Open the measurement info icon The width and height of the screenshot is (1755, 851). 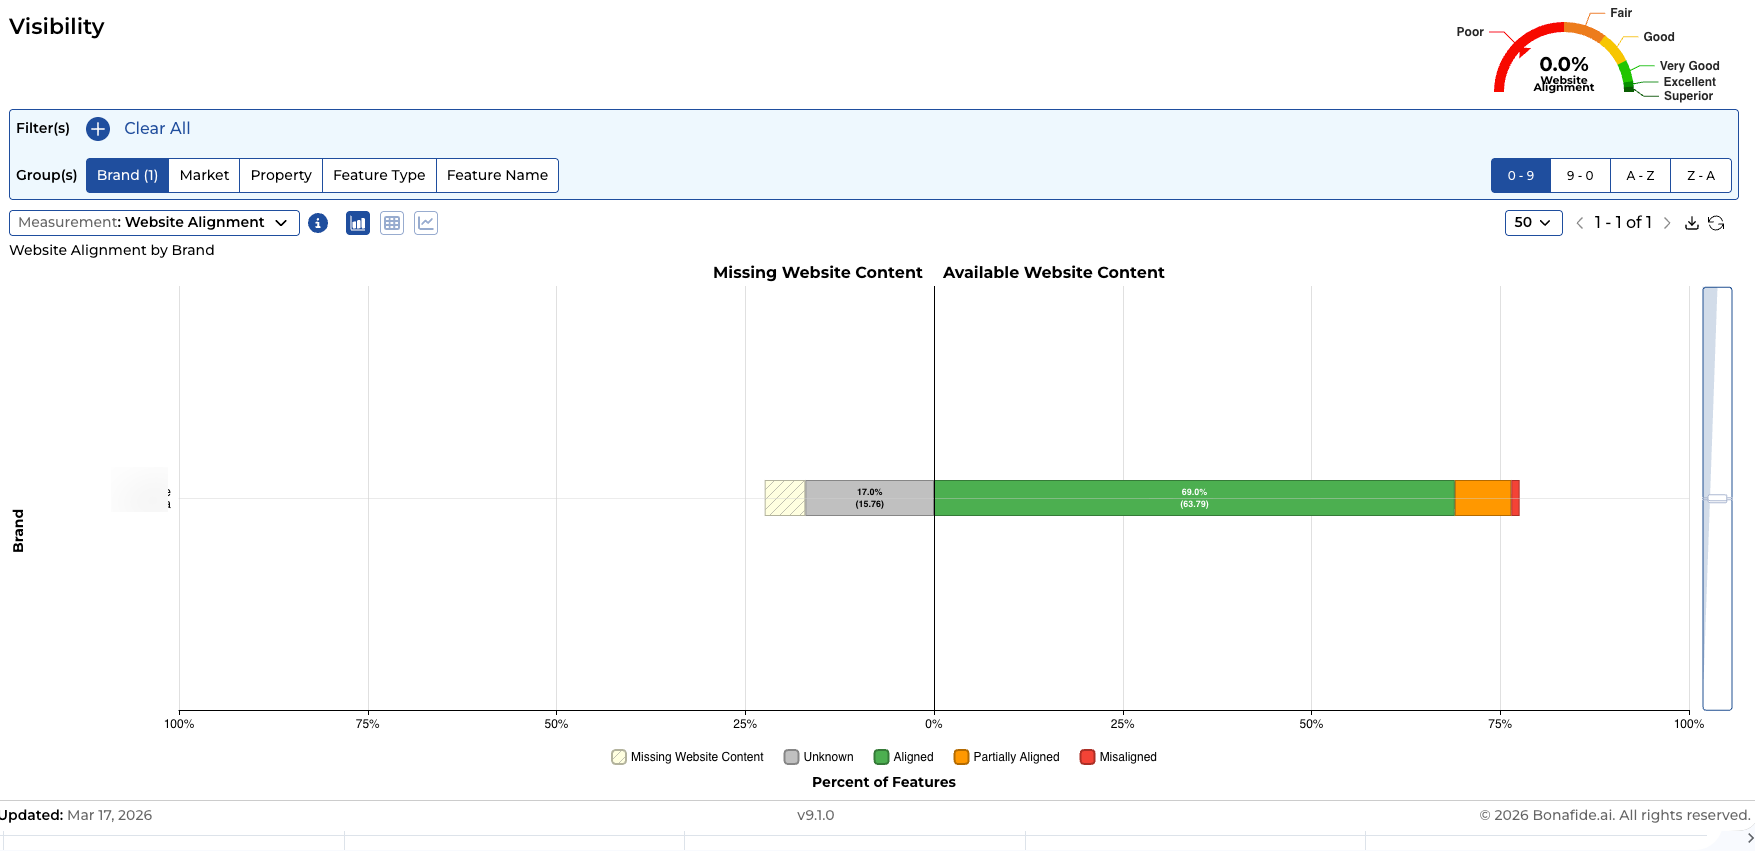pyautogui.click(x=318, y=223)
